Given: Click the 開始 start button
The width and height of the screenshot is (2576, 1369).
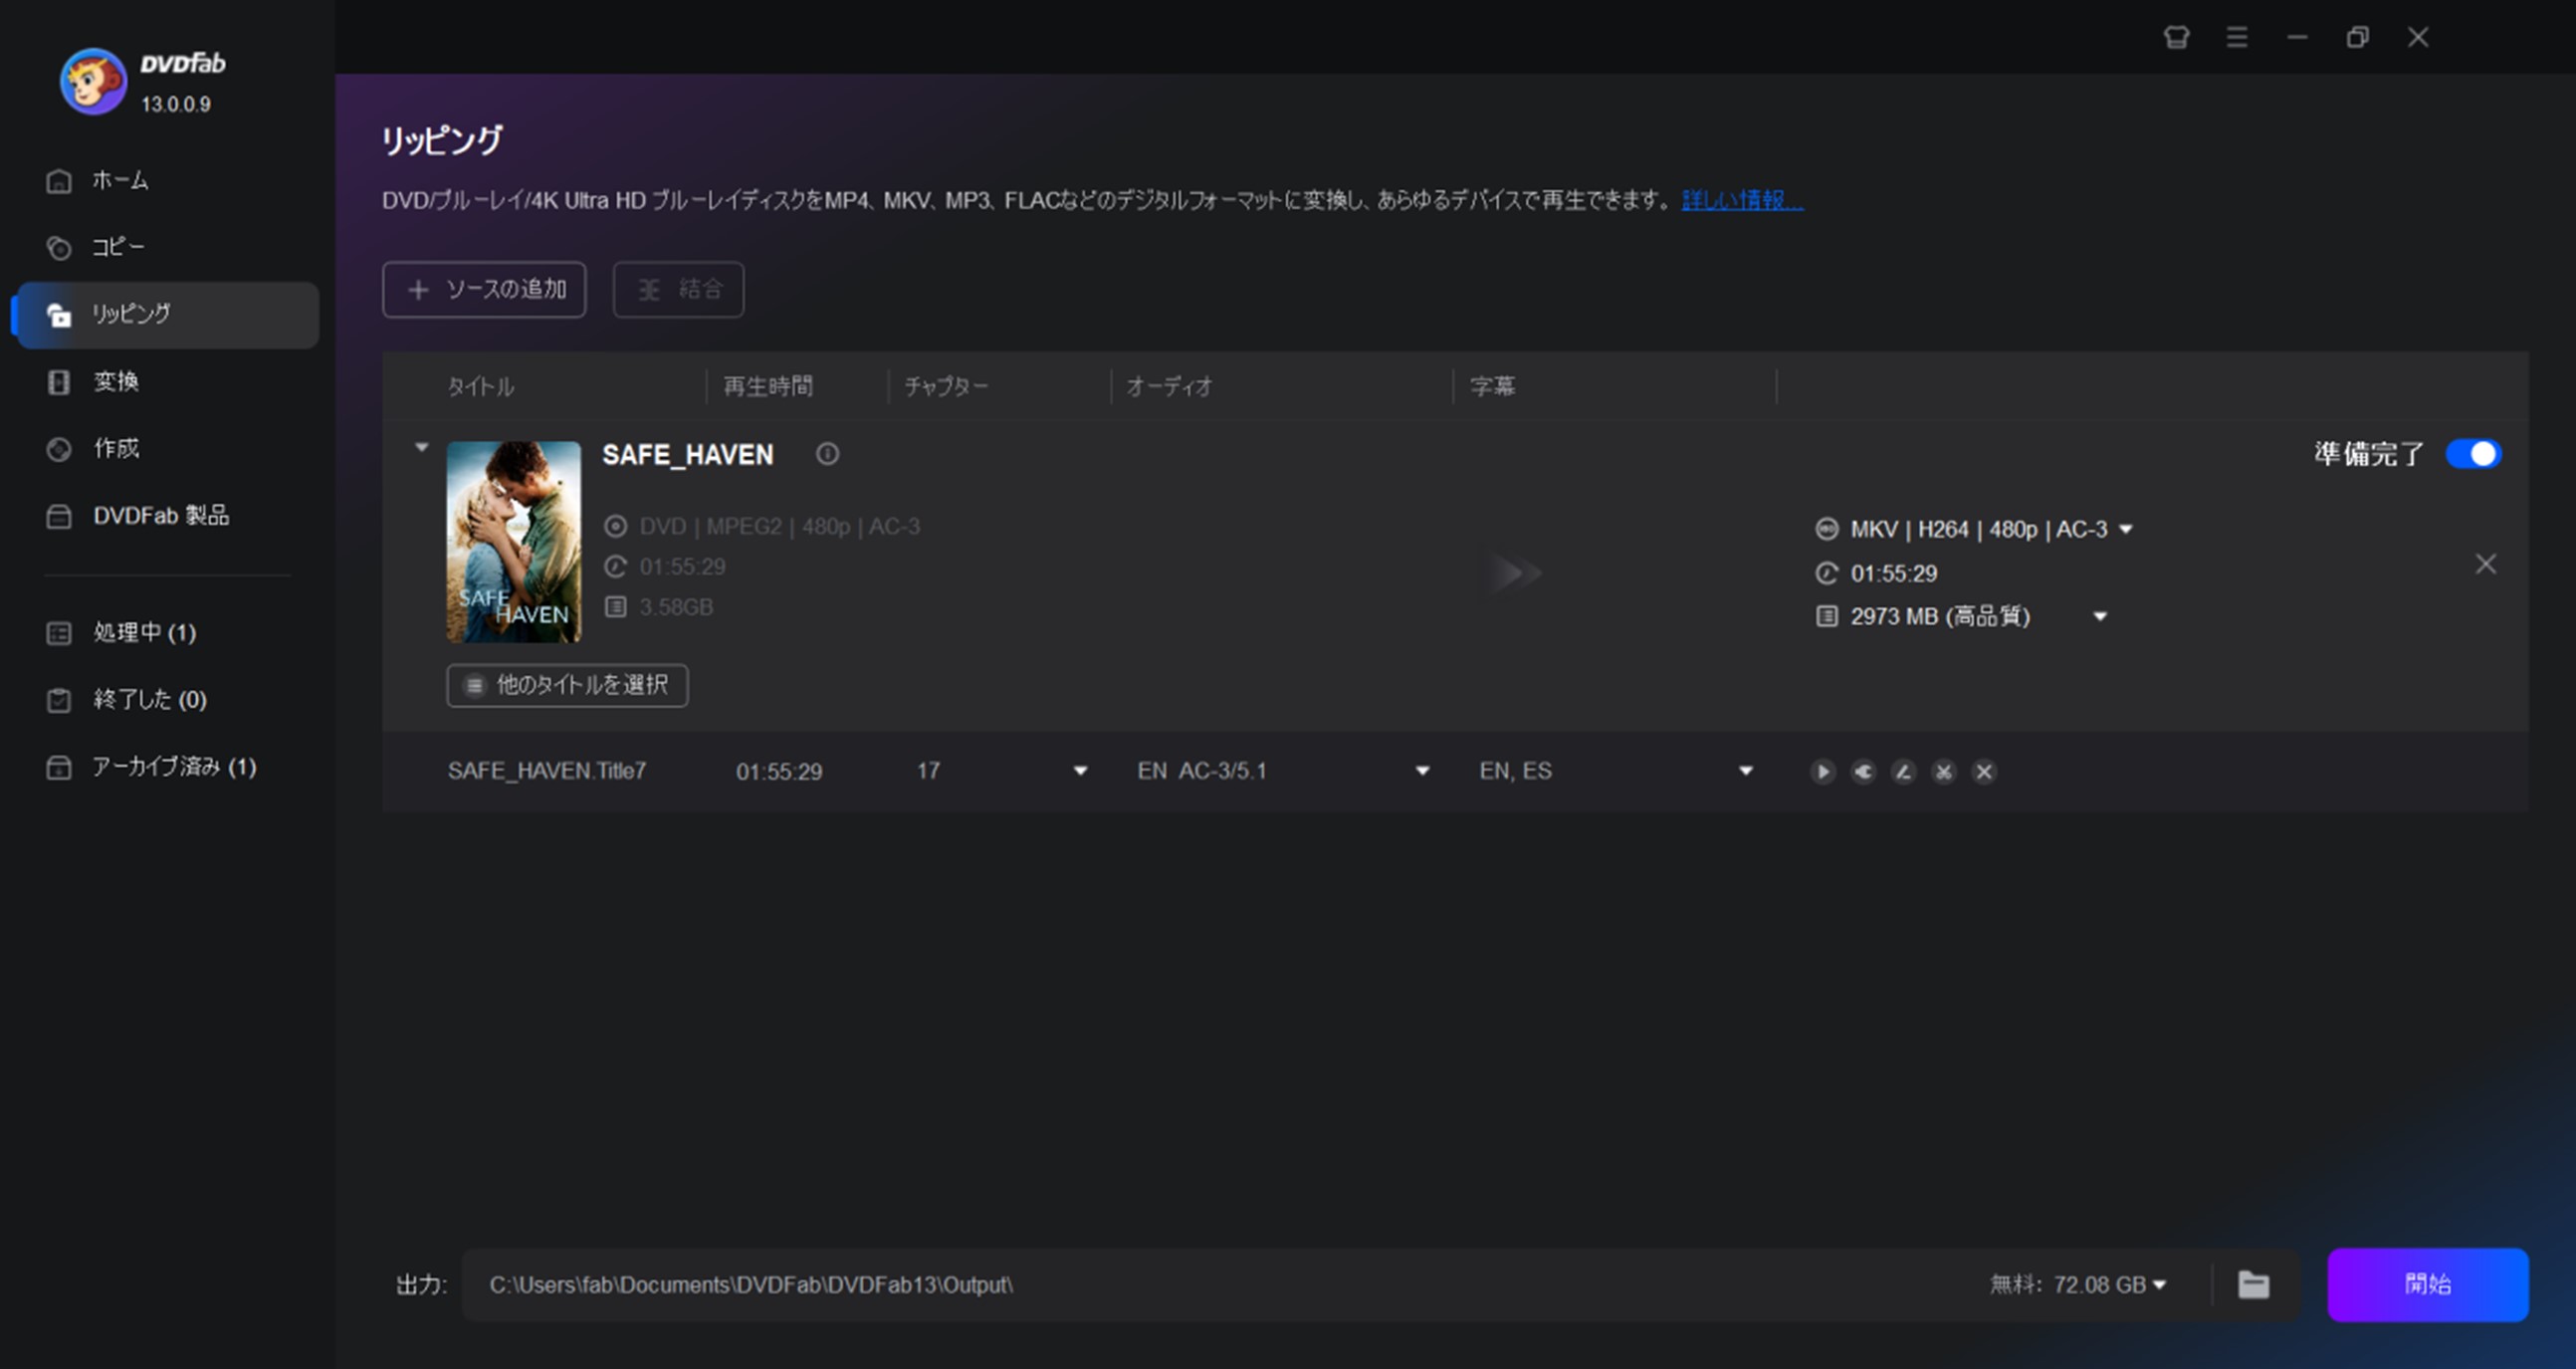Looking at the screenshot, I should pos(2427,1284).
